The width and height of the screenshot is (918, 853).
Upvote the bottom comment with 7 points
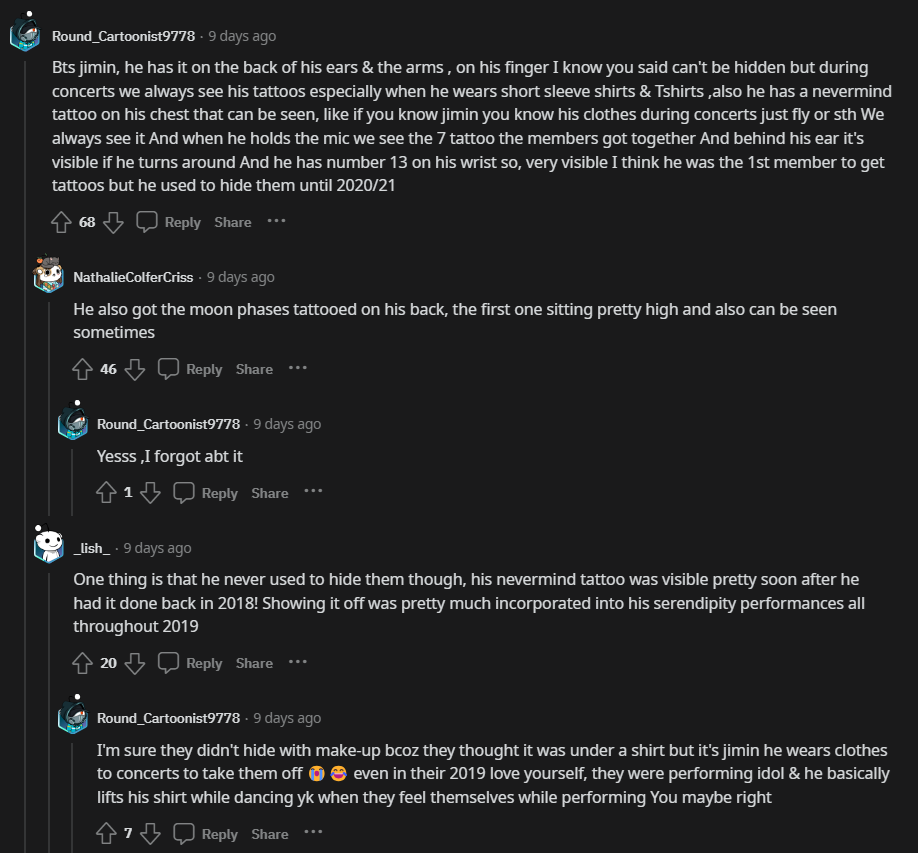tap(107, 834)
